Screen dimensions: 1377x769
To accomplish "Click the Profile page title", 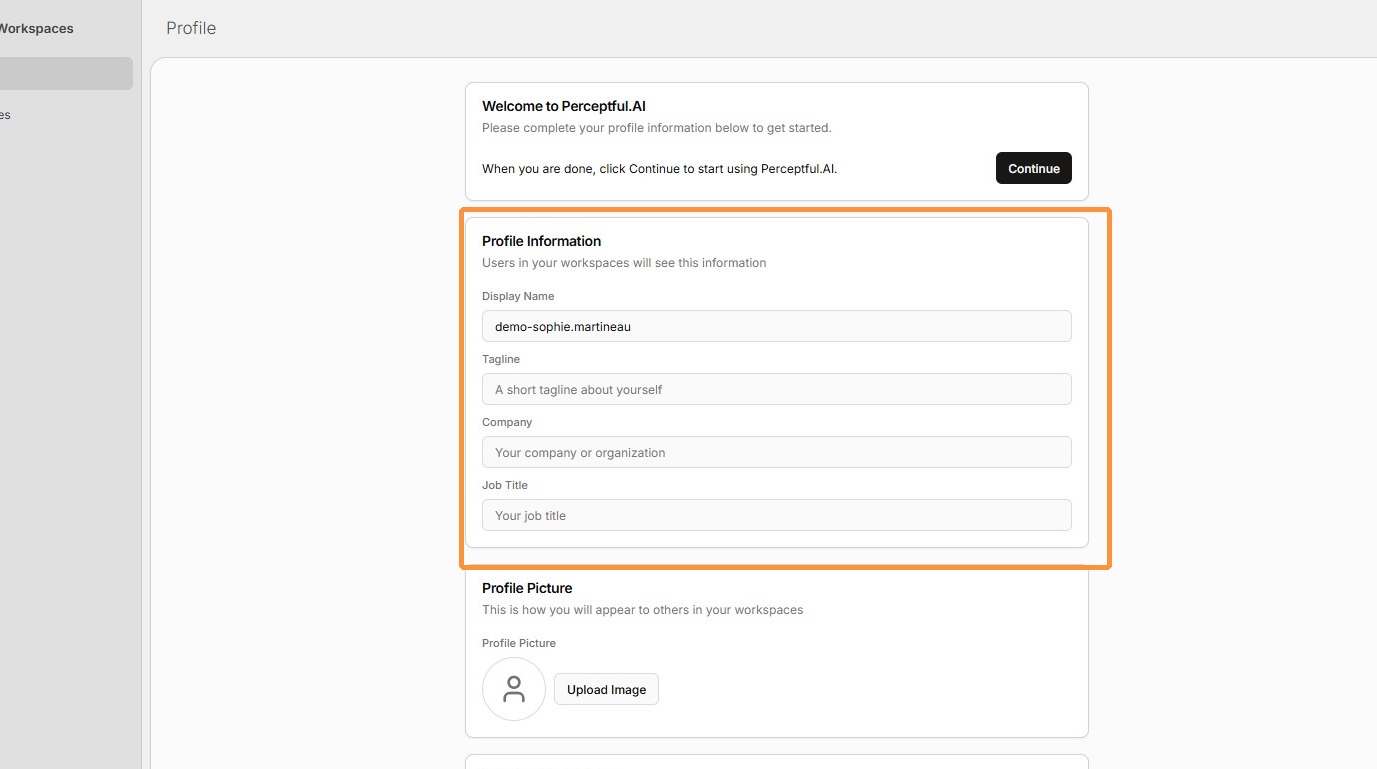I will pyautogui.click(x=191, y=28).
